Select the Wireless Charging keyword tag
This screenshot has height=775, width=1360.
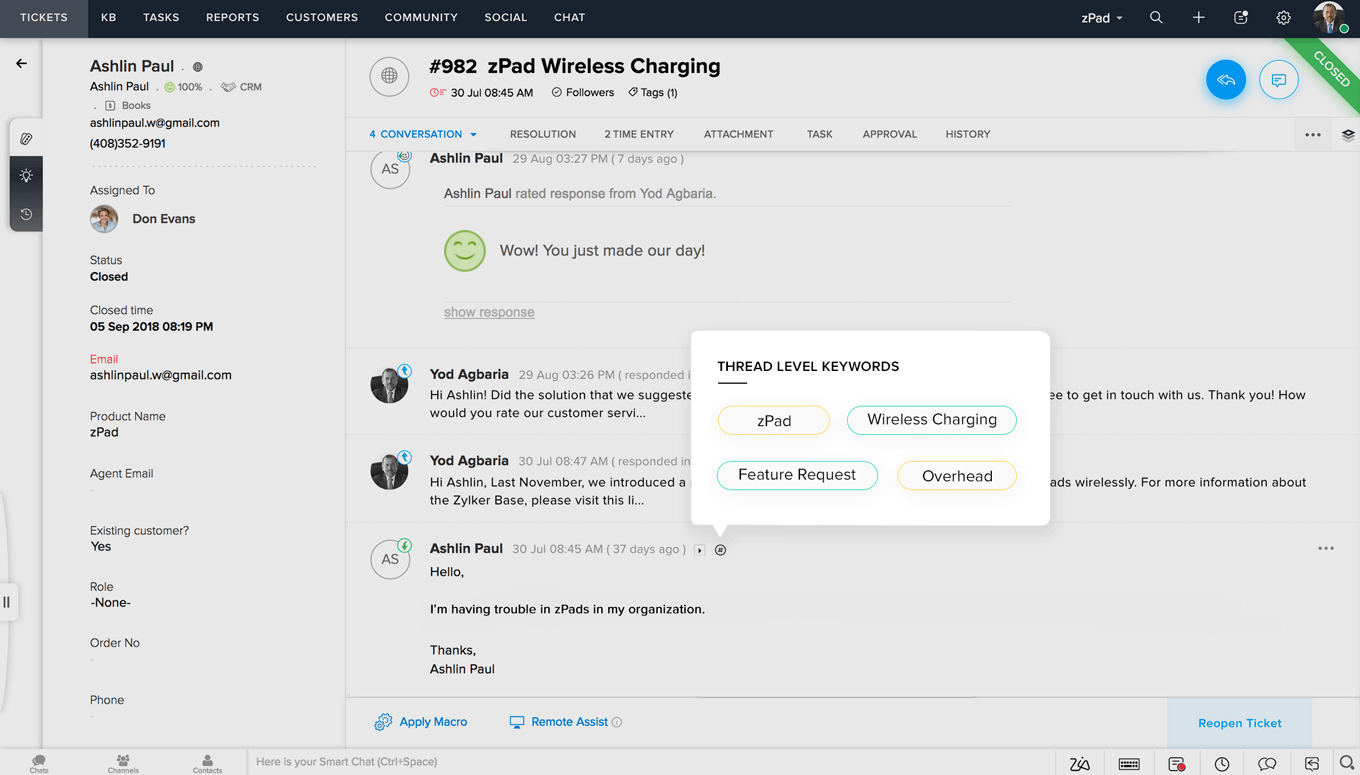coord(931,420)
